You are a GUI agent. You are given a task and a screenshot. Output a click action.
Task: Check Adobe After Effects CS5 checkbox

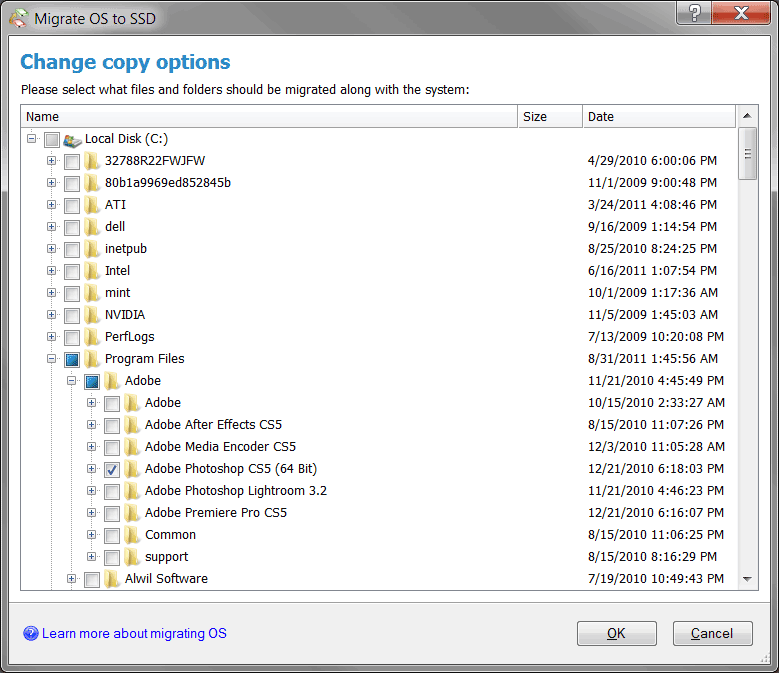point(112,426)
